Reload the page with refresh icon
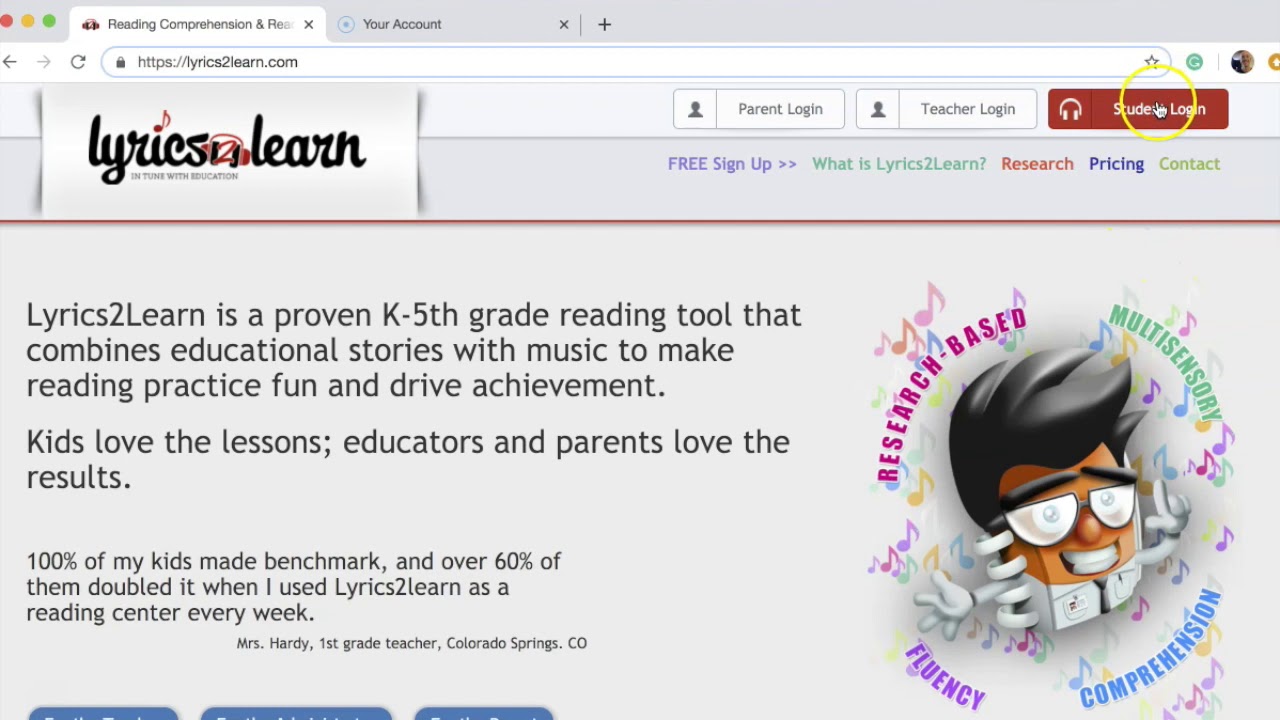This screenshot has height=720, width=1280. click(78, 62)
